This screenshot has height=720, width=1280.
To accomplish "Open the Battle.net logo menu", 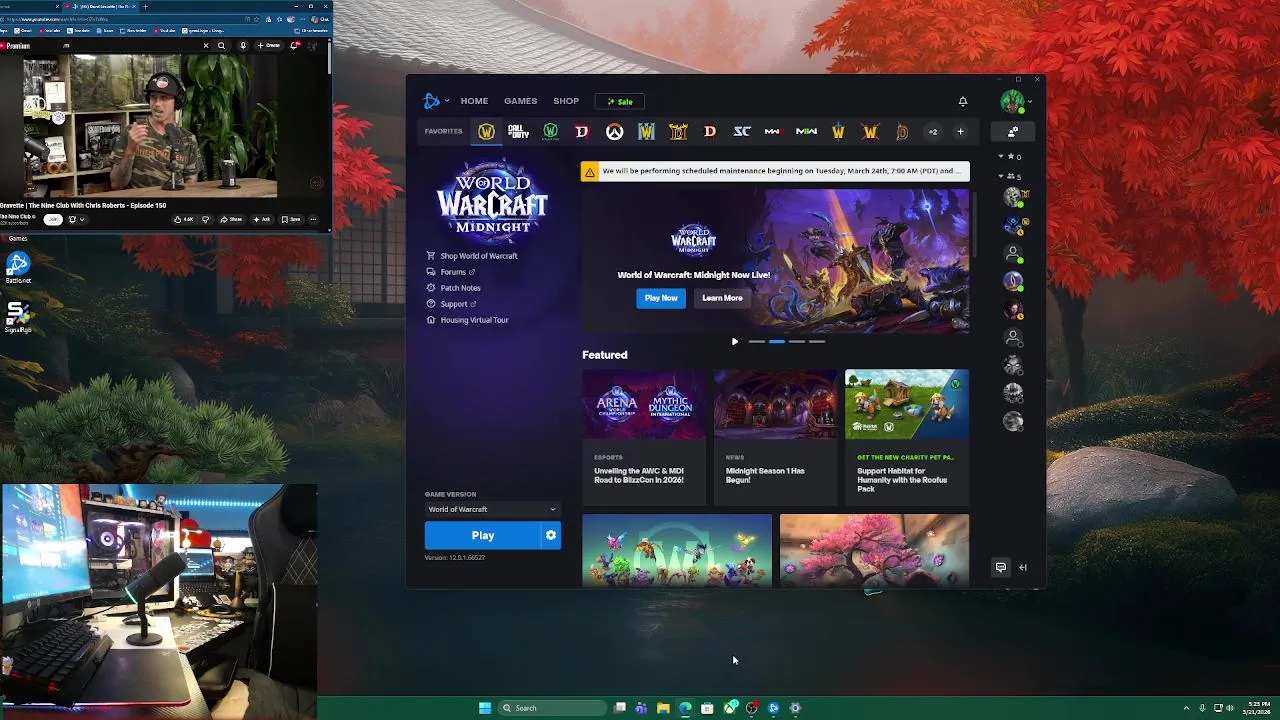I will tap(435, 101).
